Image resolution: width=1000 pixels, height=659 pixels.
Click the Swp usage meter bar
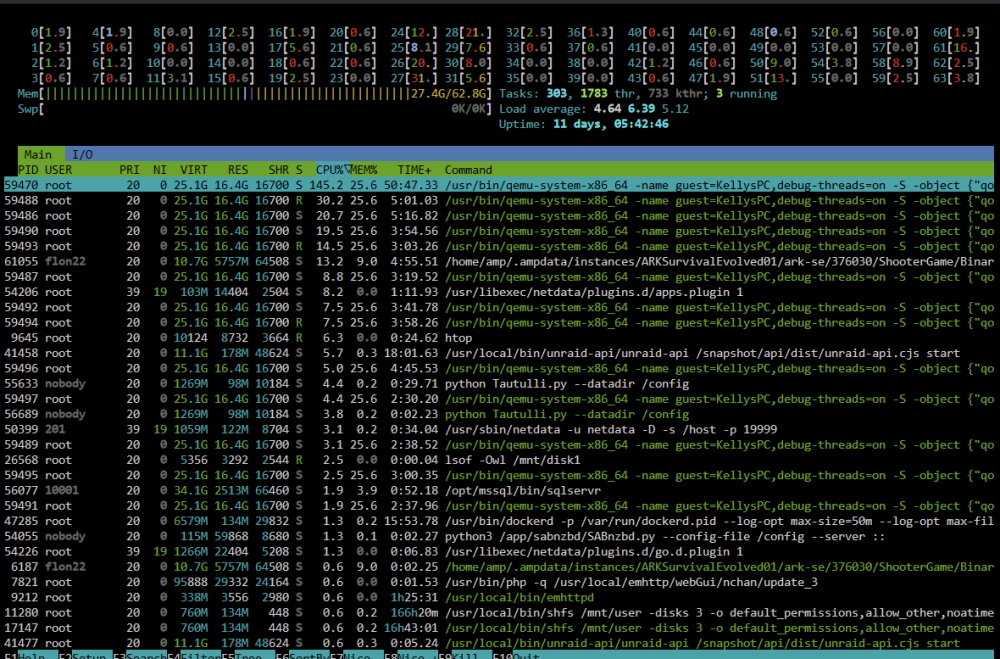(255, 109)
